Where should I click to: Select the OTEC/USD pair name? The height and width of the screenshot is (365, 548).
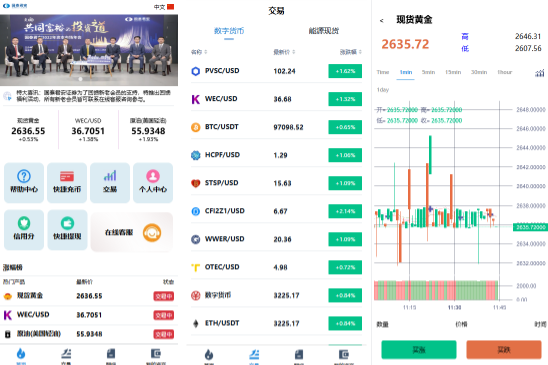pos(222,267)
